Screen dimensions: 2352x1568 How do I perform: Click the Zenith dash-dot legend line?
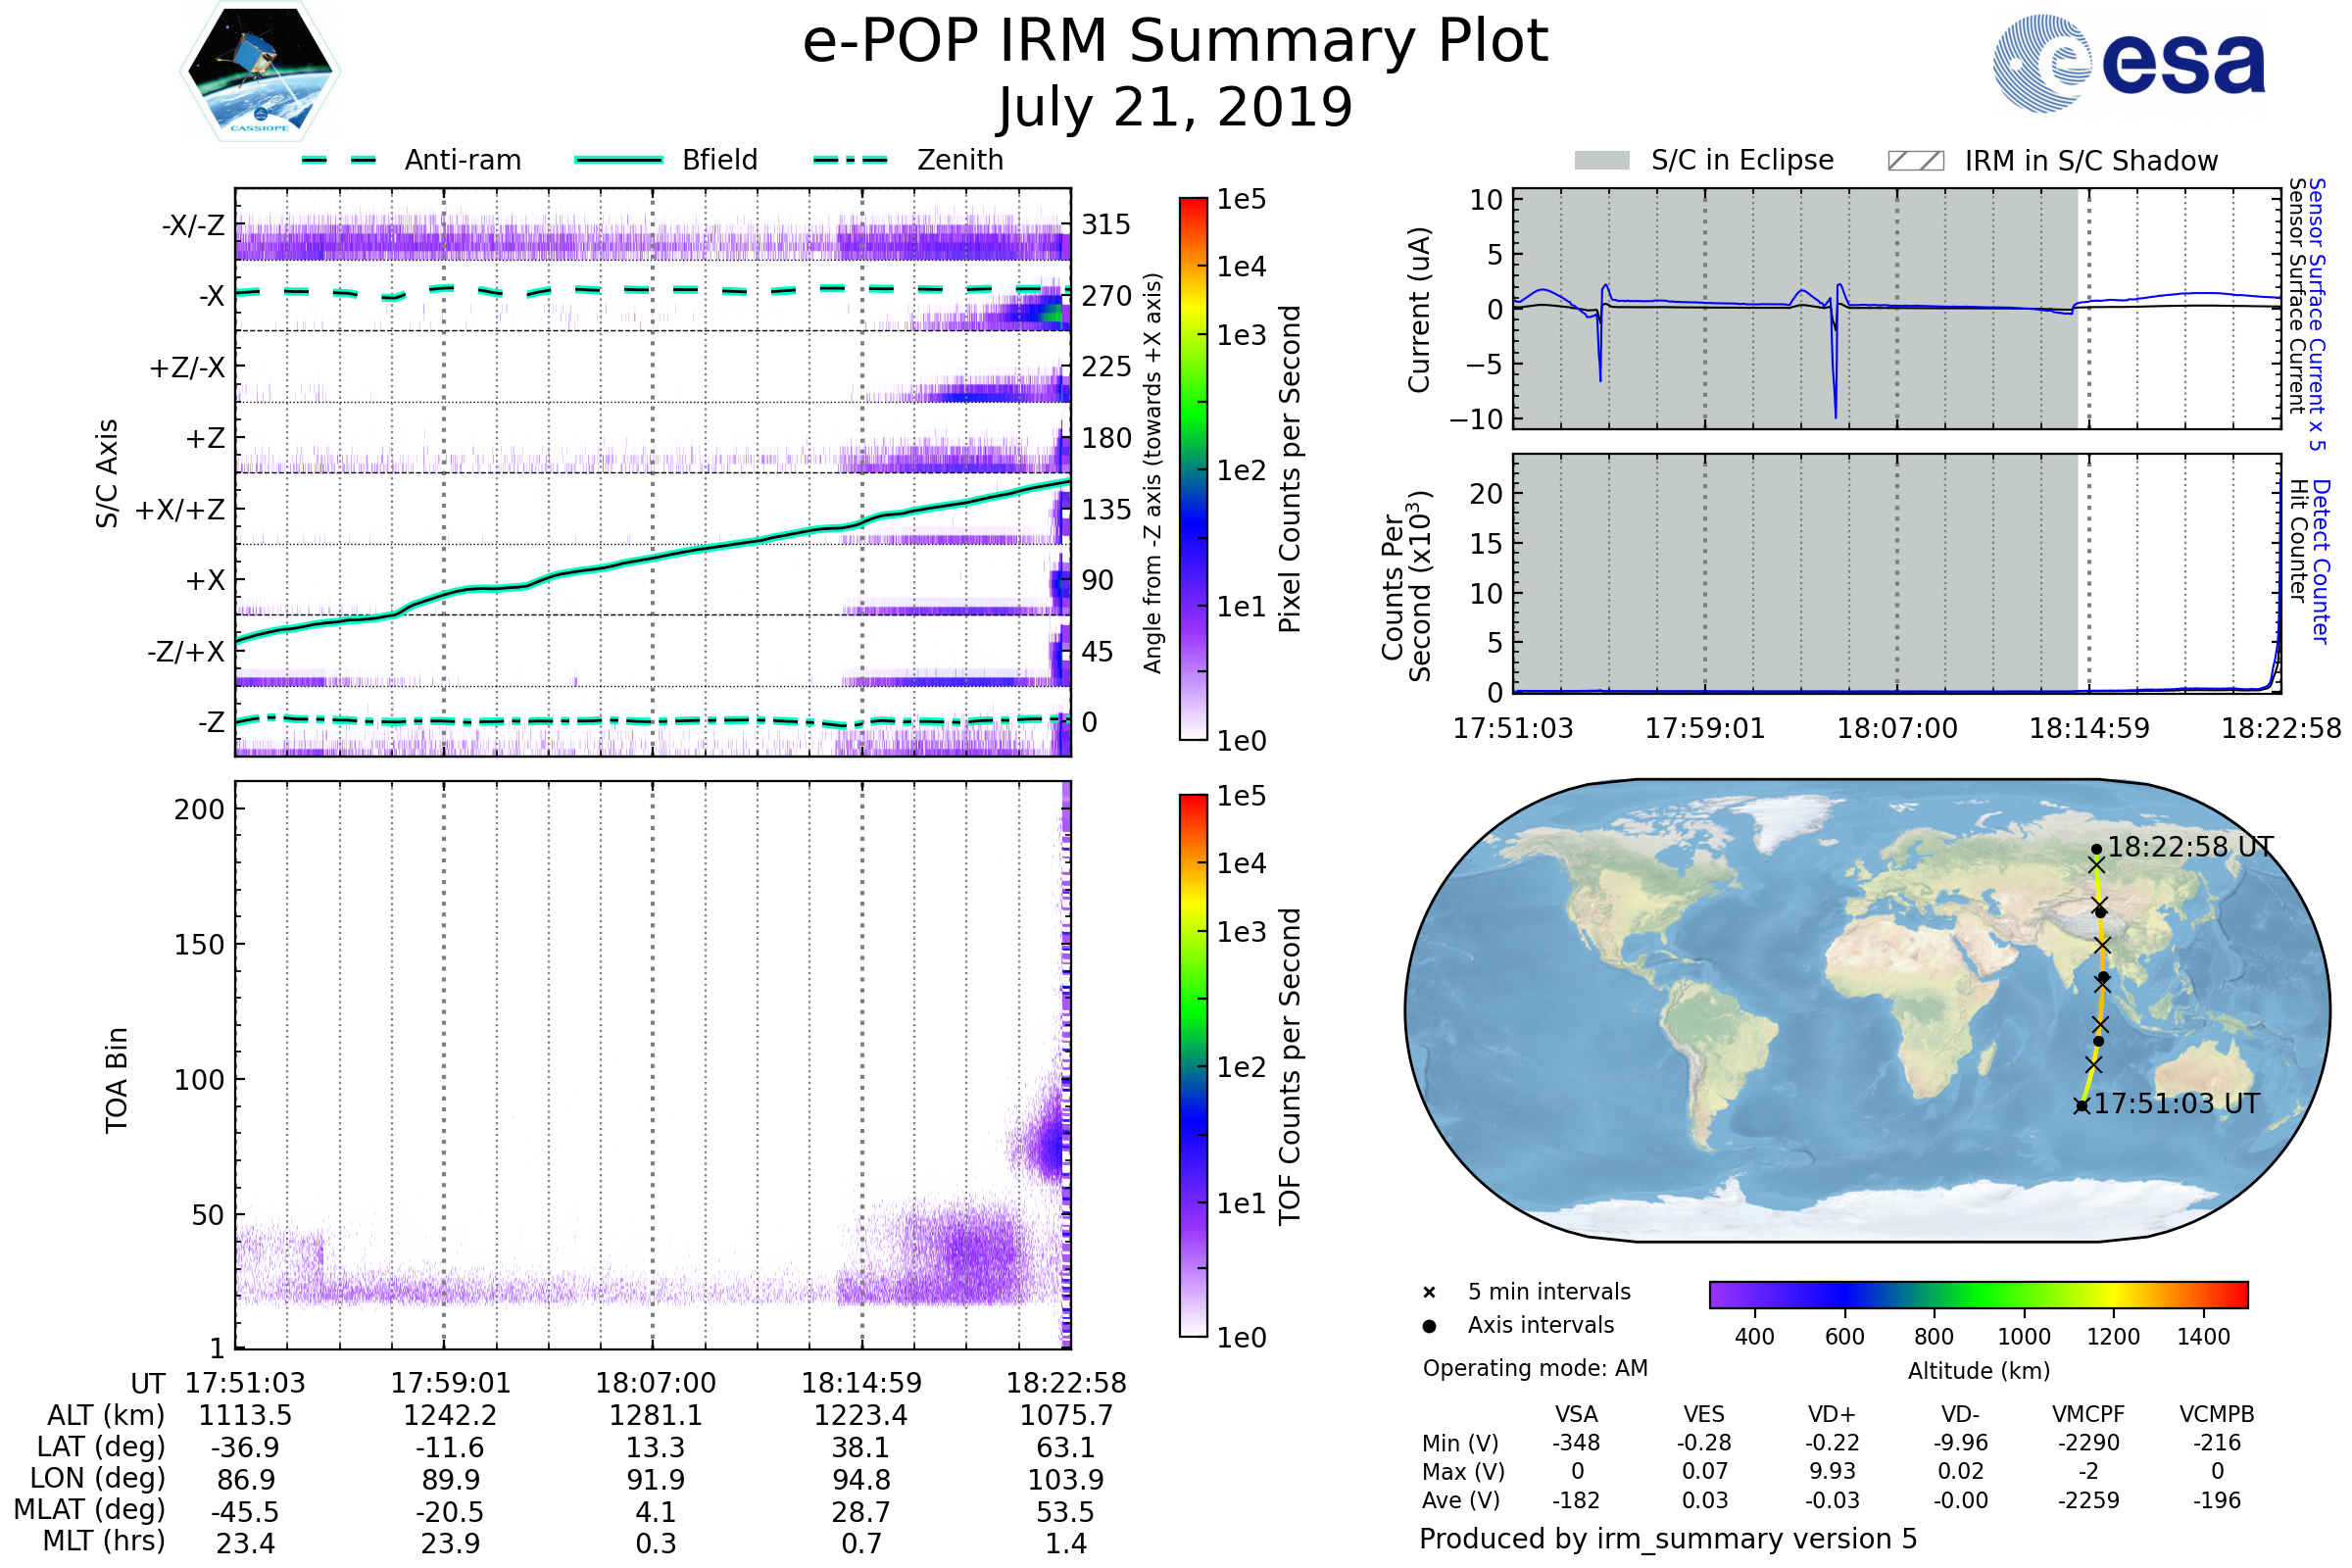click(x=850, y=160)
